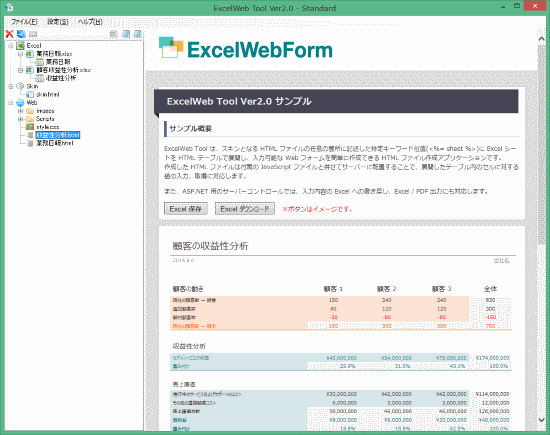The height and width of the screenshot is (435, 550).
Task: Click the Excel 保存 button
Action: (x=186, y=209)
